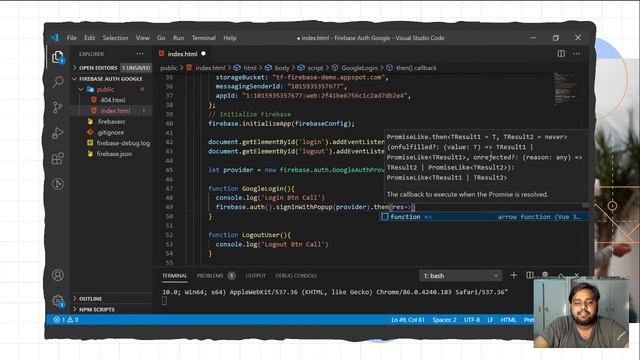This screenshot has width=640, height=360.
Task: Click the html breadcrumb segment
Action: (250, 68)
